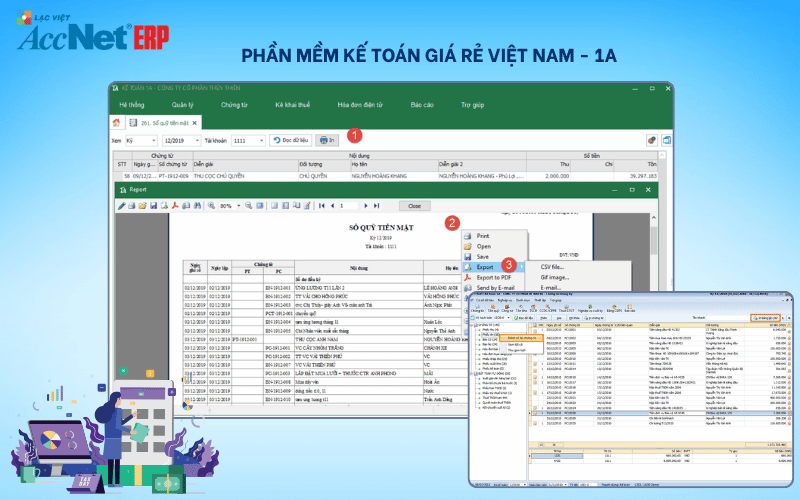Click the Công nợ icon in small window toolbar

(x=507, y=308)
